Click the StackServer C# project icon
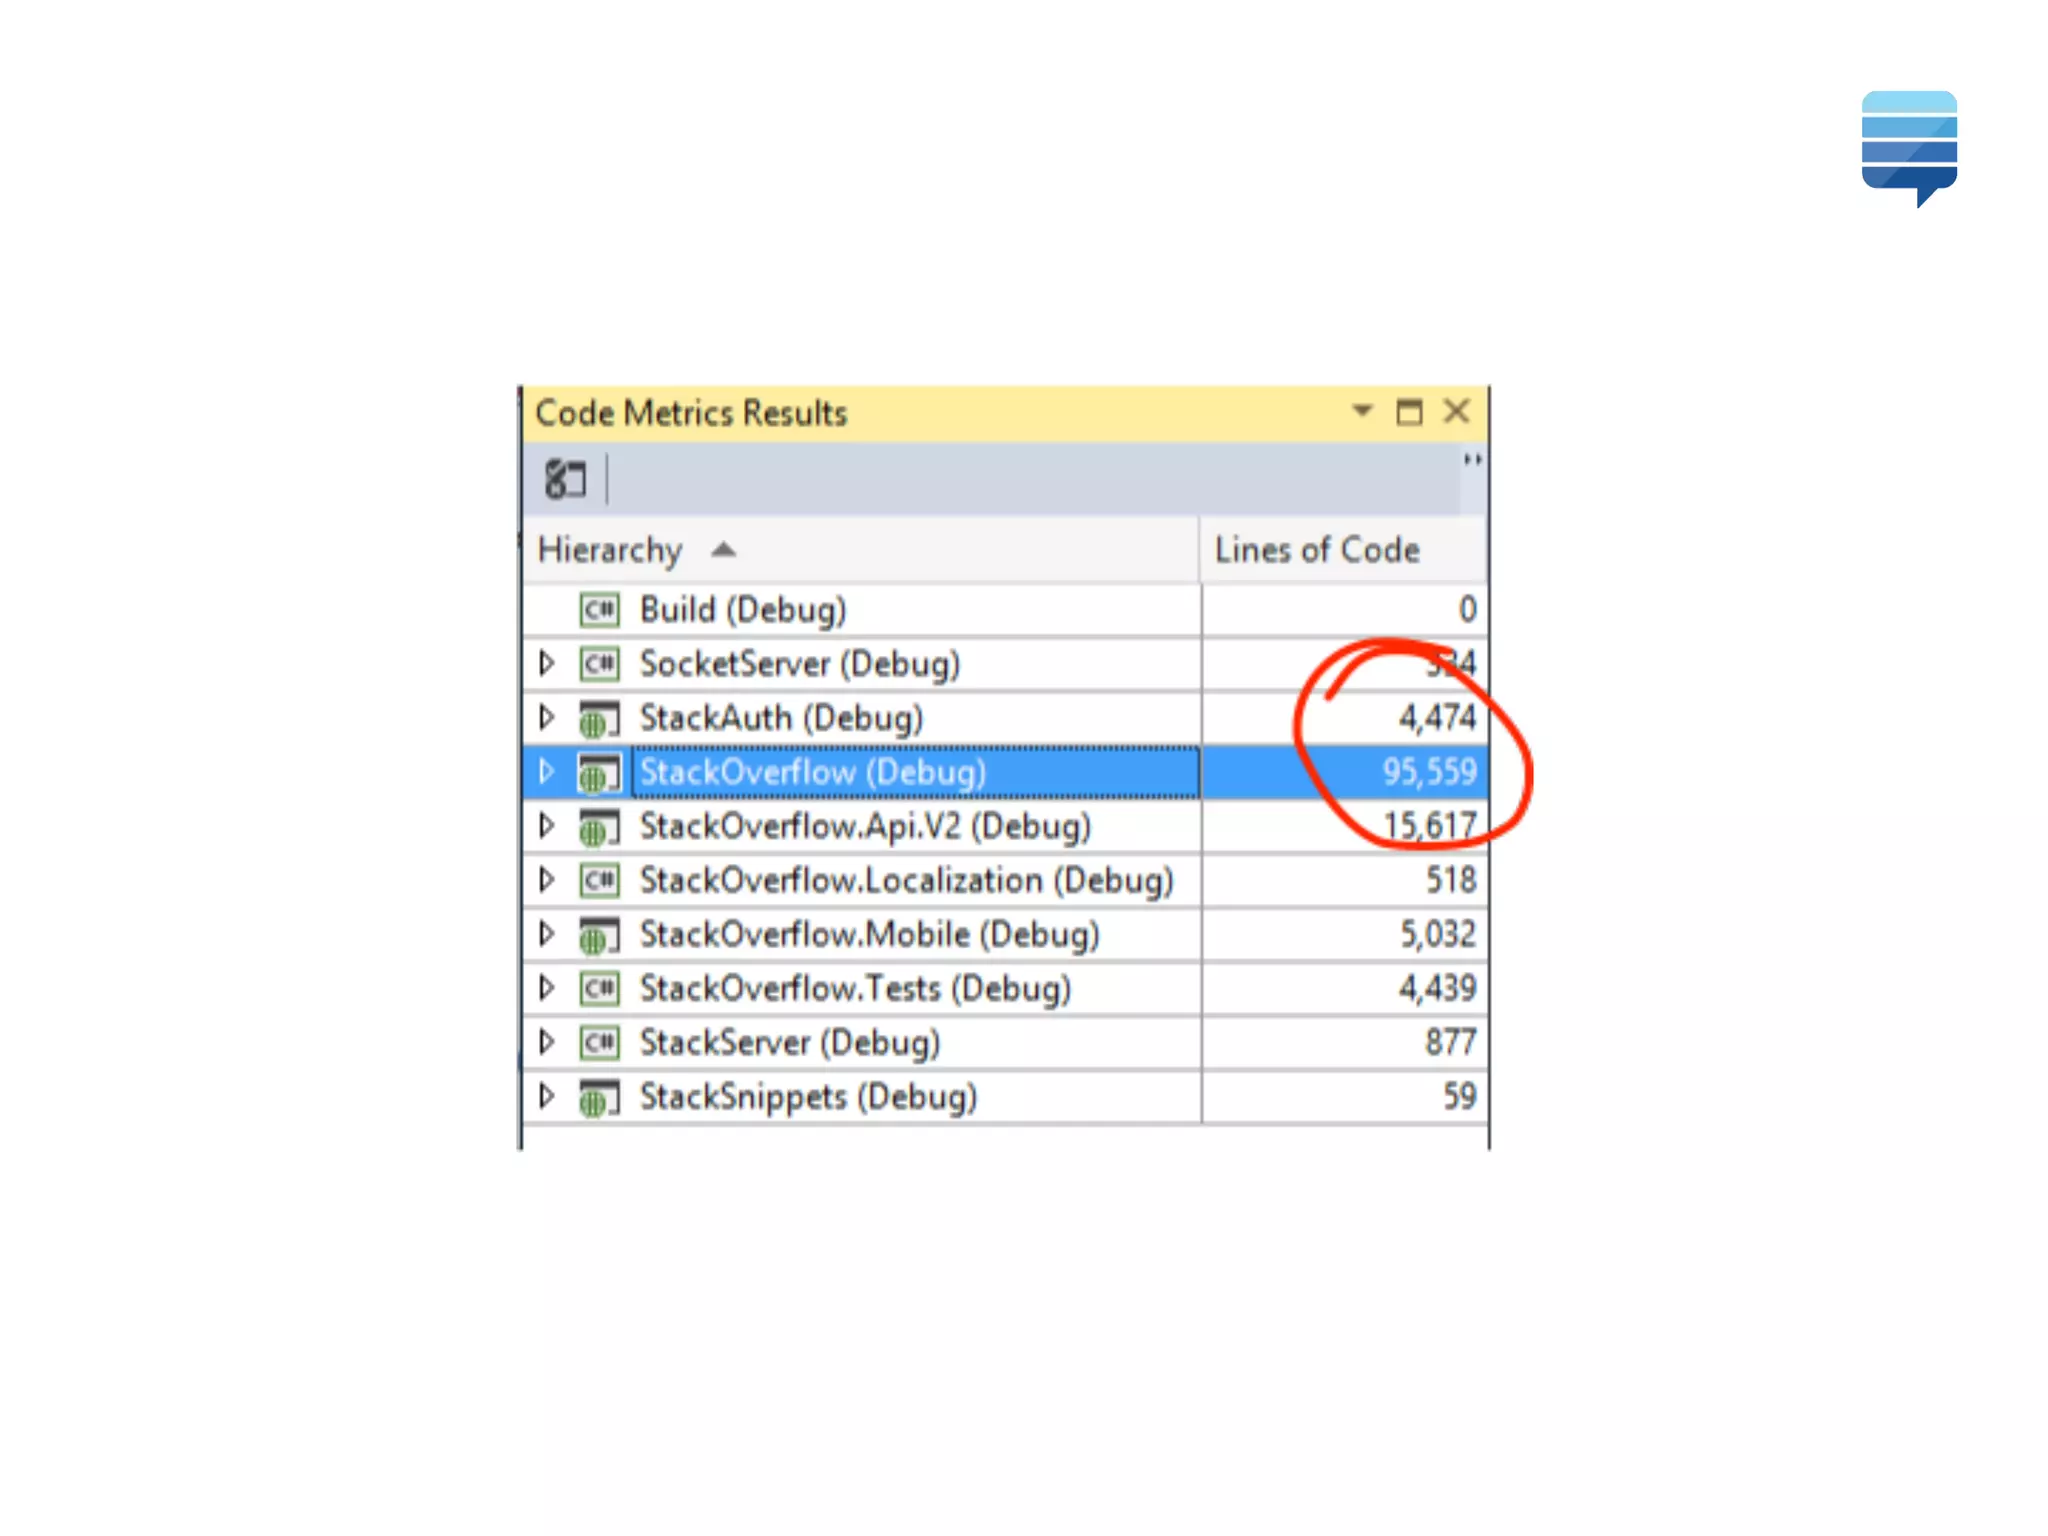 [x=600, y=1041]
